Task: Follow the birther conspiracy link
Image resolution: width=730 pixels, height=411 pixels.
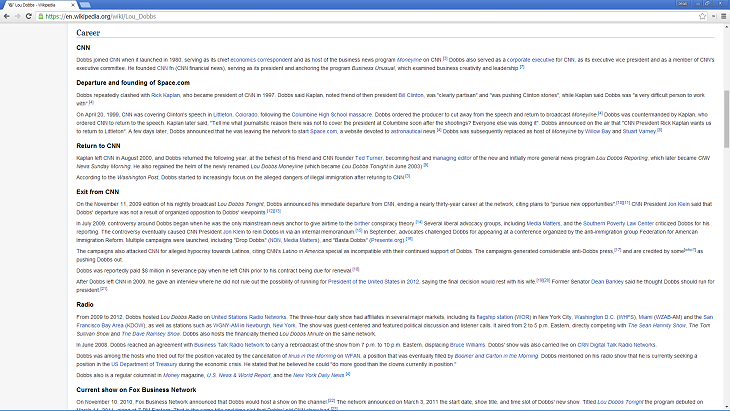Action: pyautogui.click(x=362, y=224)
